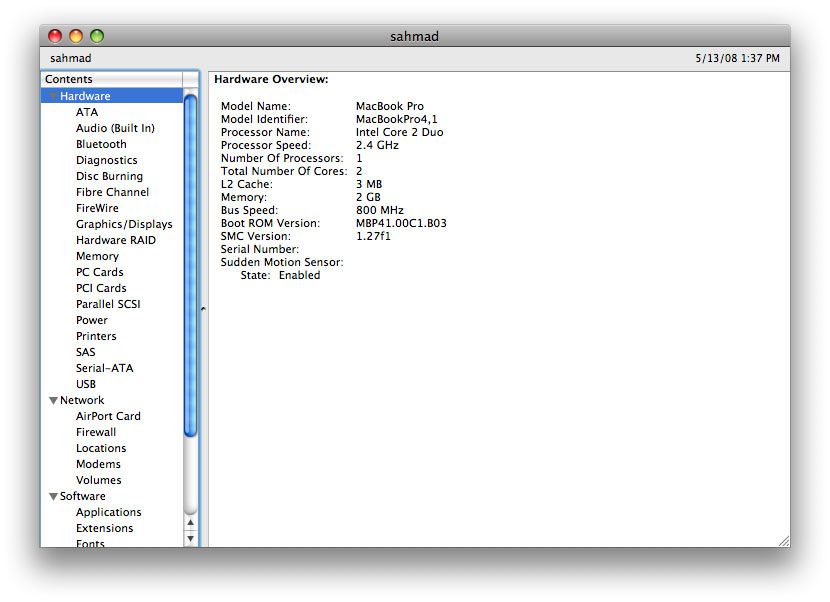The width and height of the screenshot is (830, 602).
Task: Select SAS entry
Action: [x=85, y=352]
